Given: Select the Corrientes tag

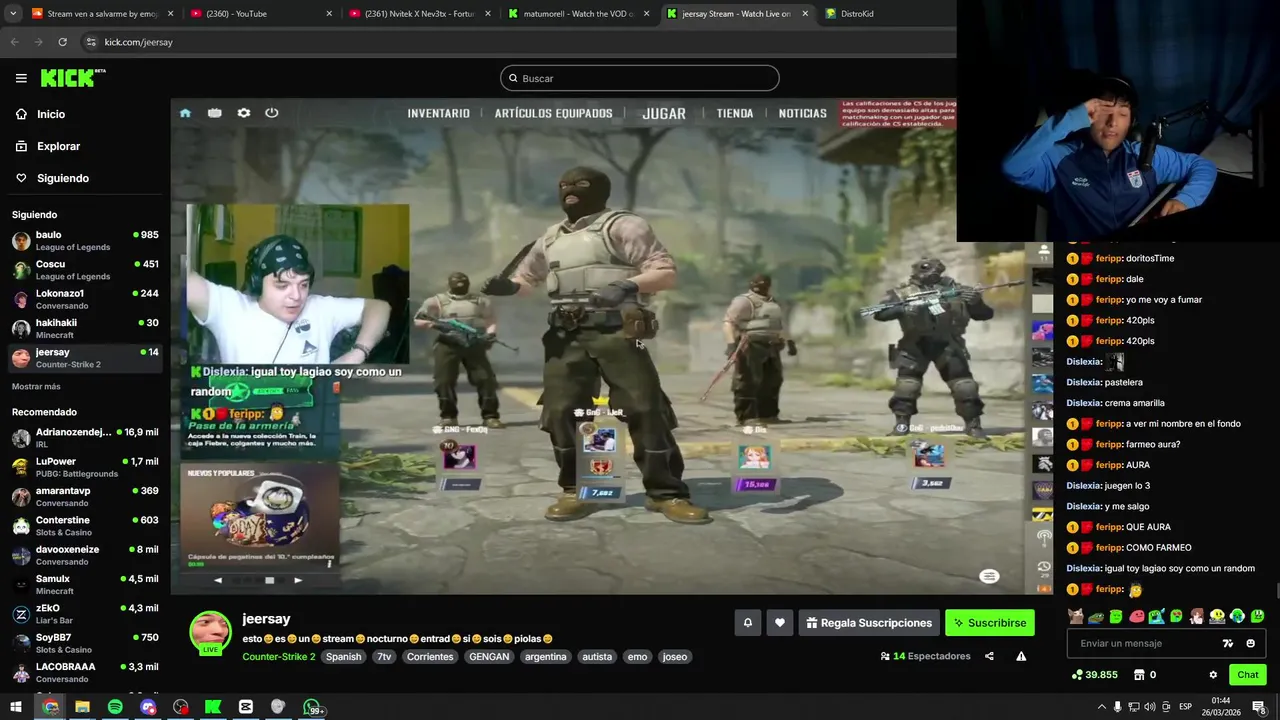Looking at the screenshot, I should click(430, 657).
